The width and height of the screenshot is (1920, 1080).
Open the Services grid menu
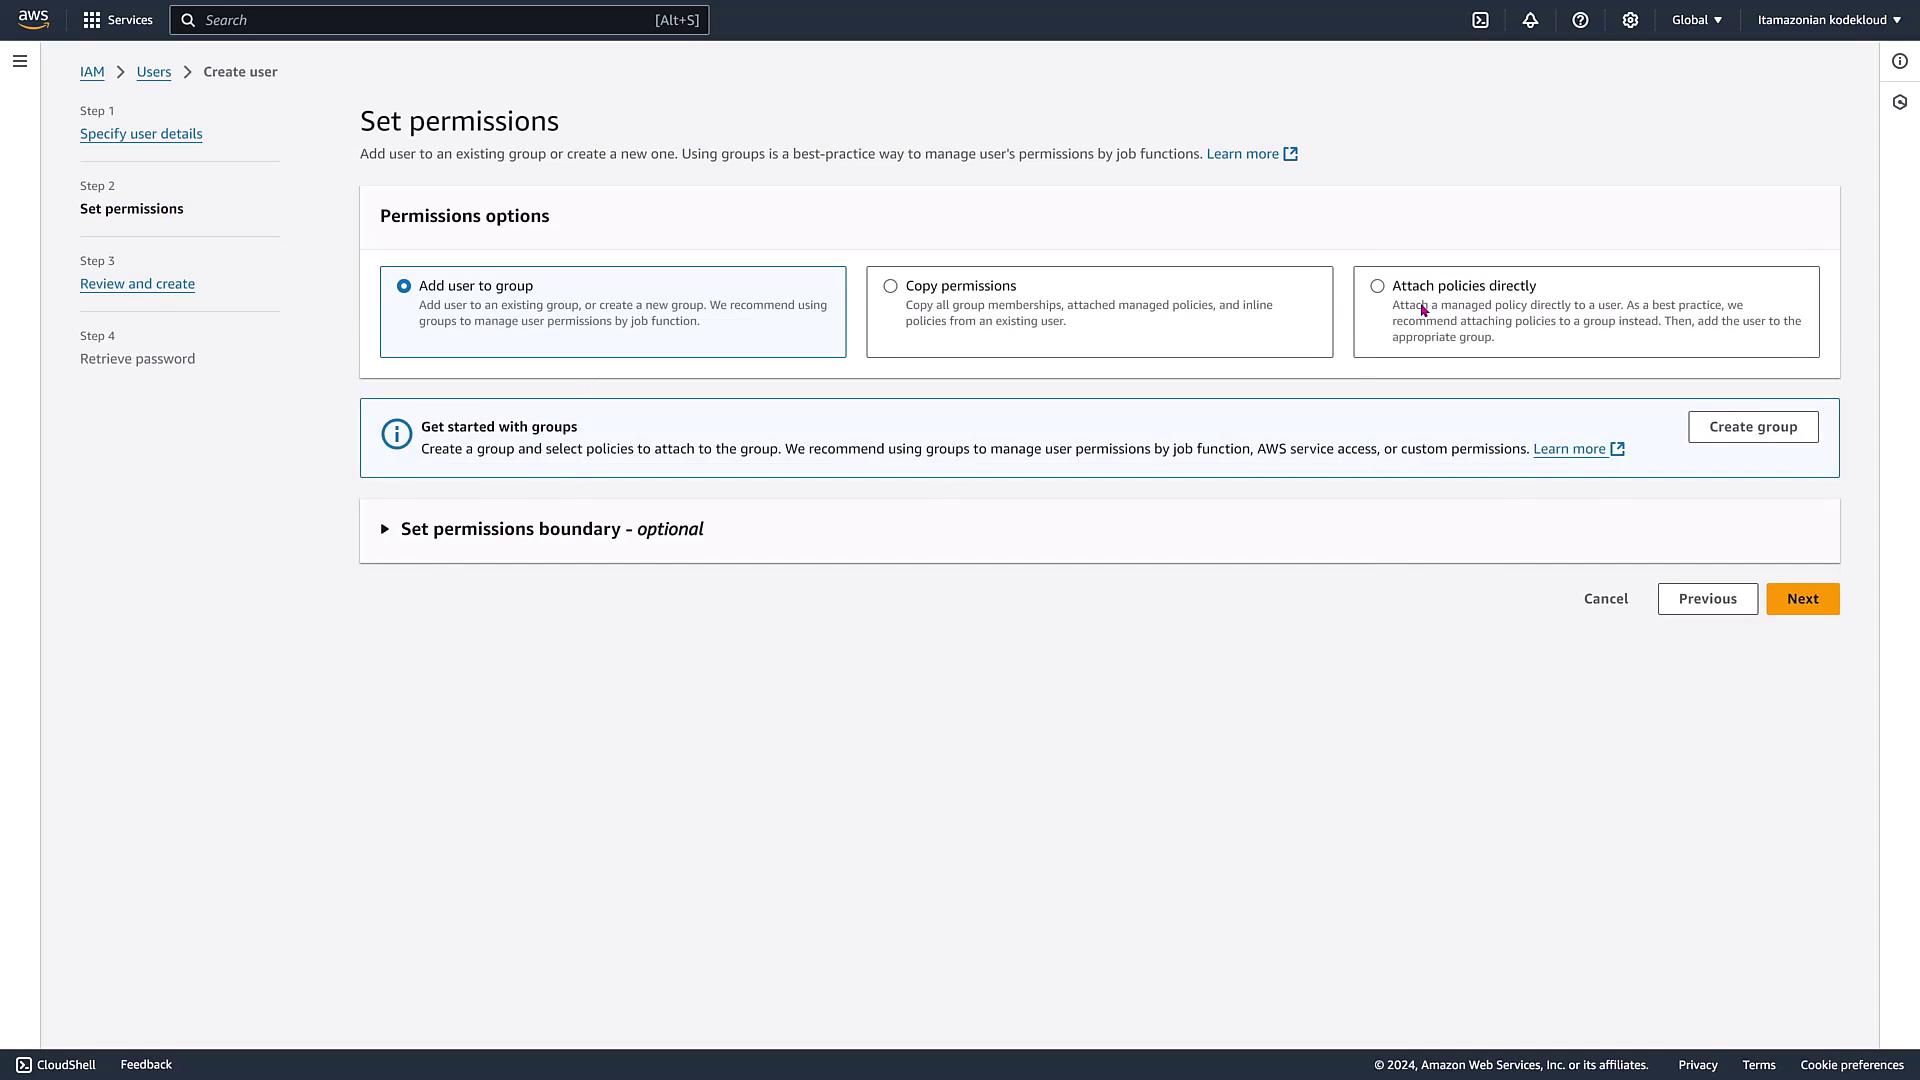pyautogui.click(x=117, y=20)
